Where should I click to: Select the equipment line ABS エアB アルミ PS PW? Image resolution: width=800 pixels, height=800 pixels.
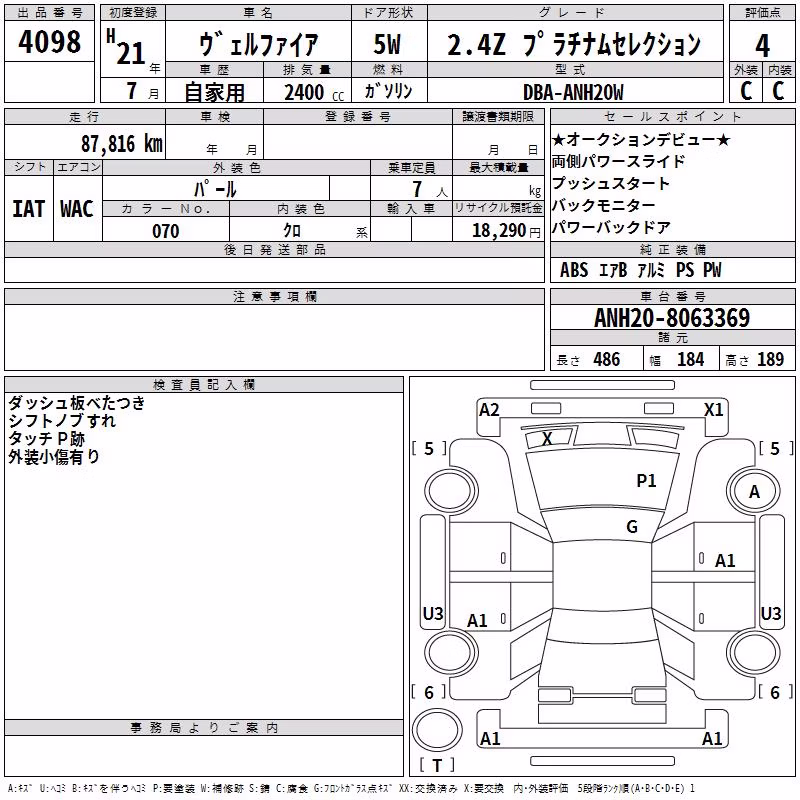pos(641,270)
